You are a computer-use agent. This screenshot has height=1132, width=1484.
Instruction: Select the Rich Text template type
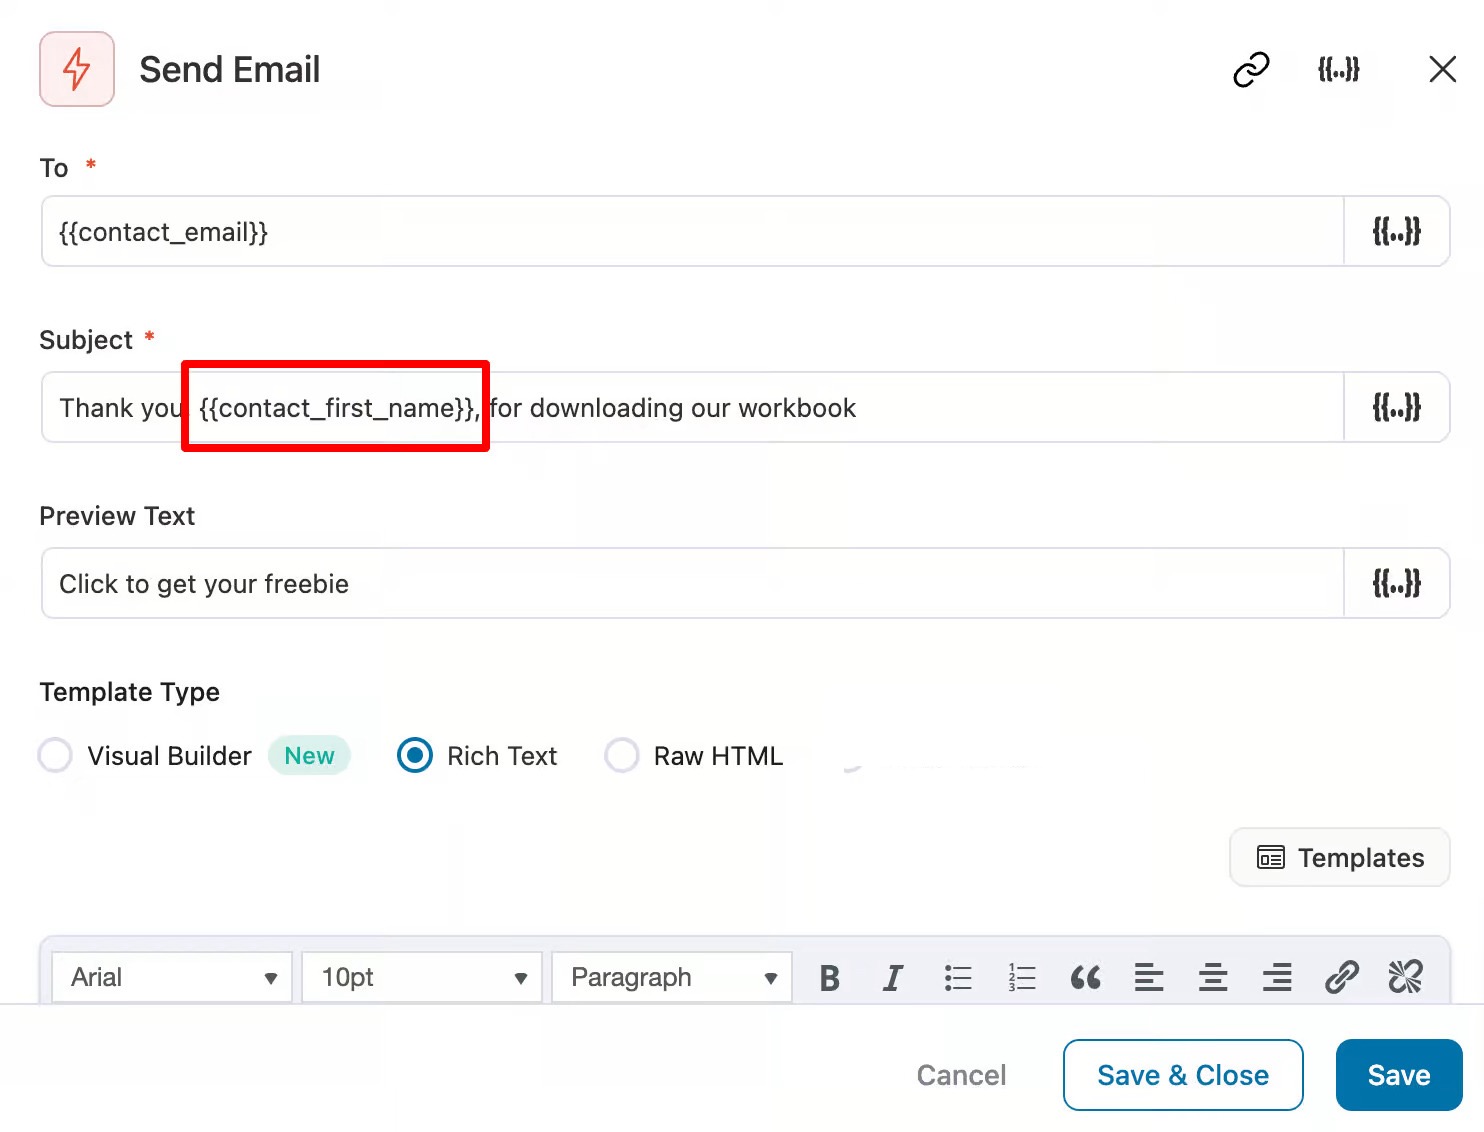(x=415, y=756)
